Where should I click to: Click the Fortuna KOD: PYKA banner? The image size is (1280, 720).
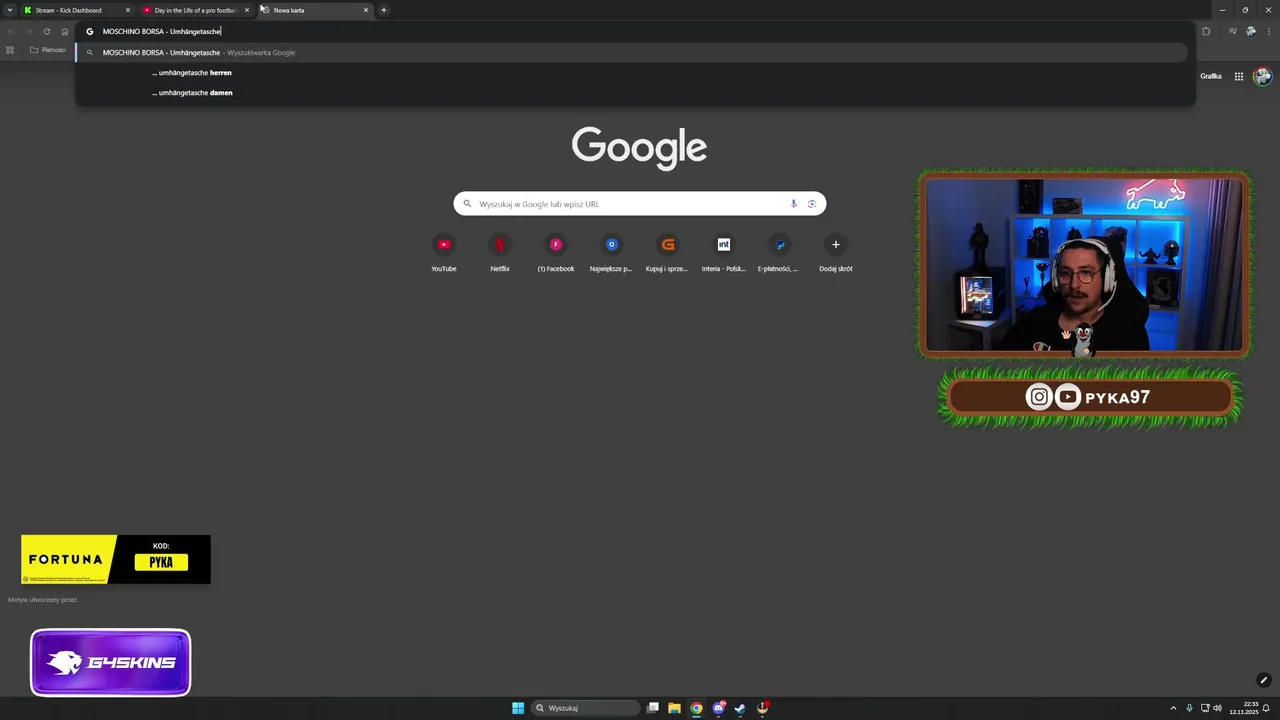tap(116, 559)
